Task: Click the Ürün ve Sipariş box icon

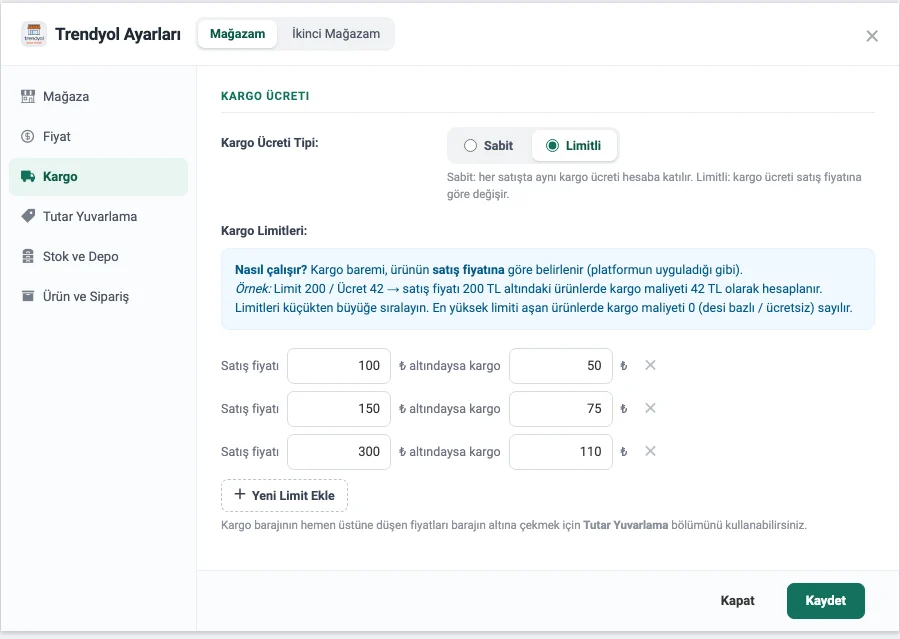Action: pyautogui.click(x=28, y=296)
